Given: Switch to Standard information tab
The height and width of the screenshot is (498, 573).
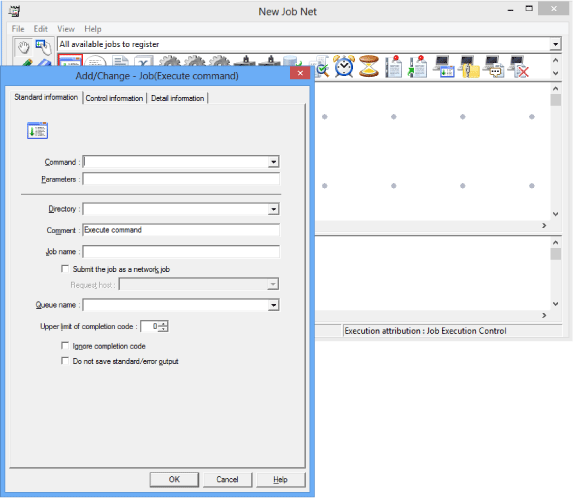Looking at the screenshot, I should coord(46,97).
